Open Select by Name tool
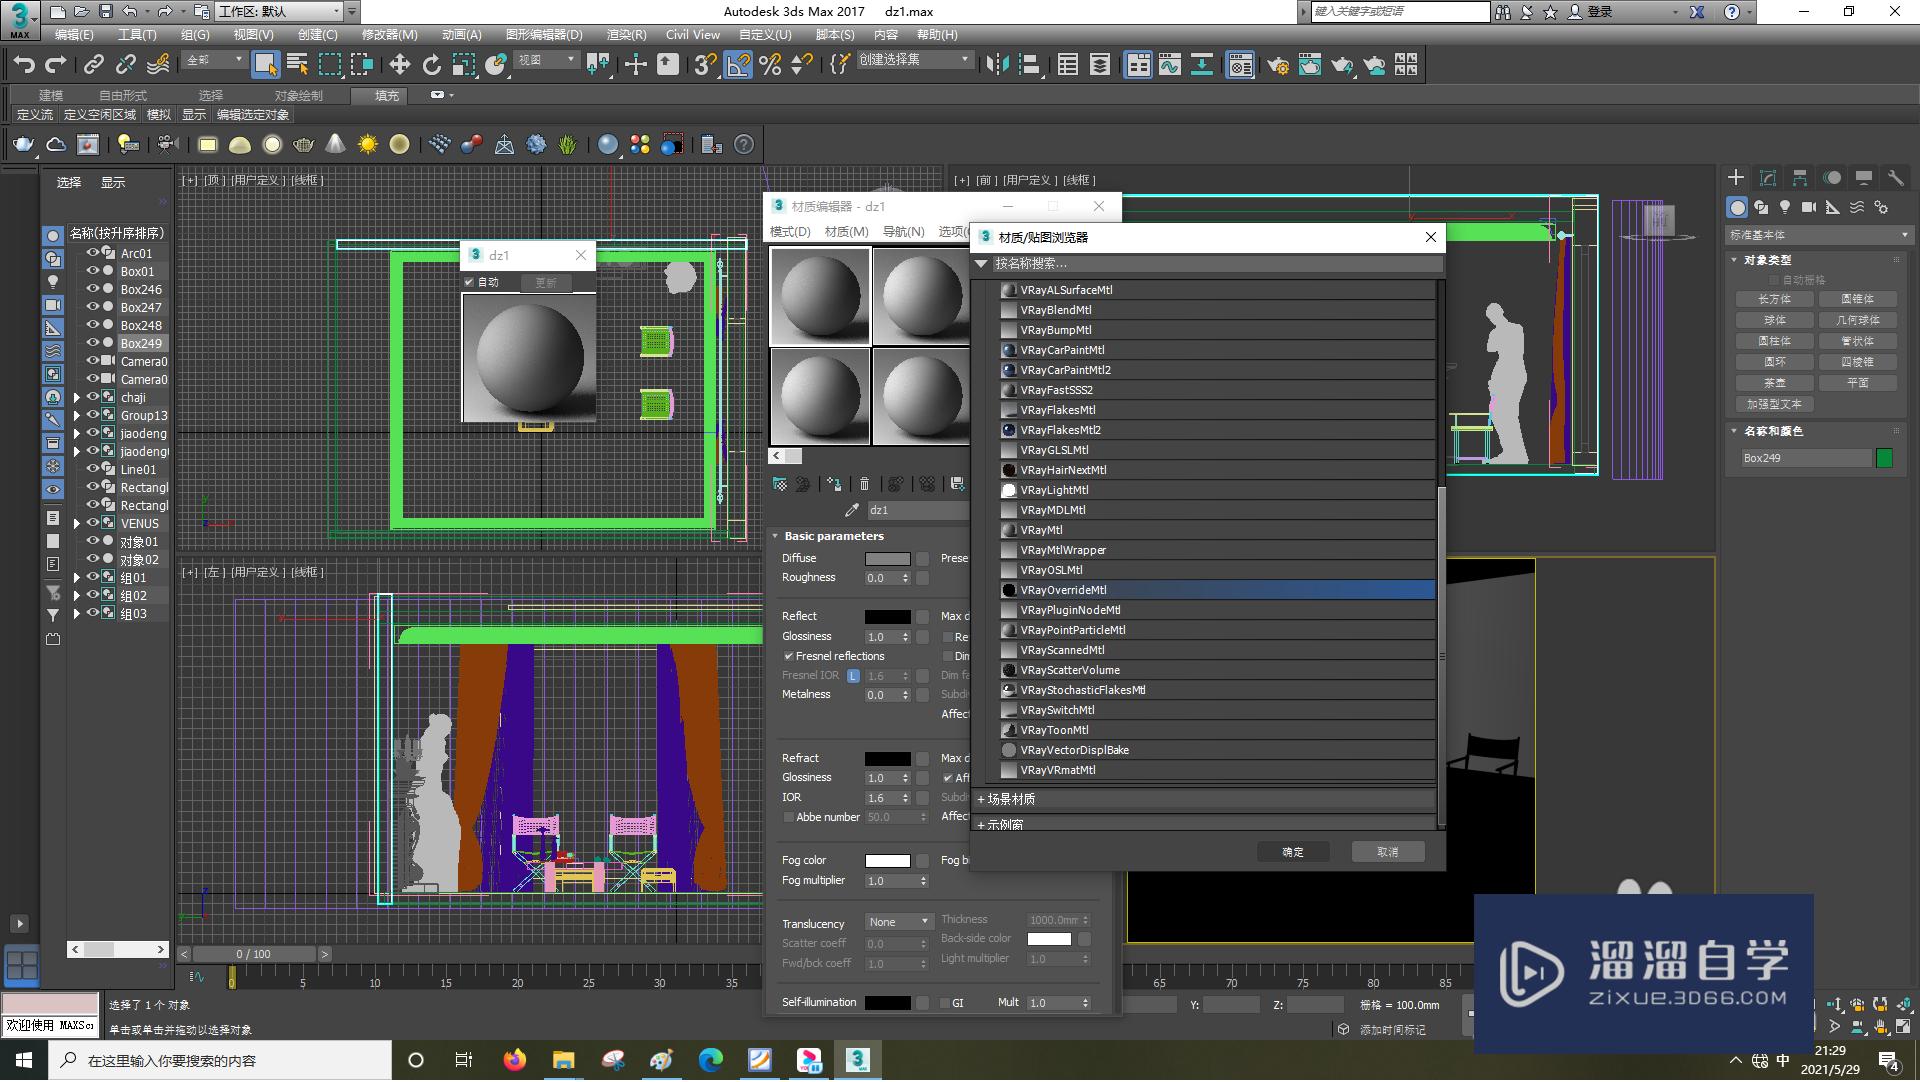This screenshot has height=1082, width=1920. 297,65
